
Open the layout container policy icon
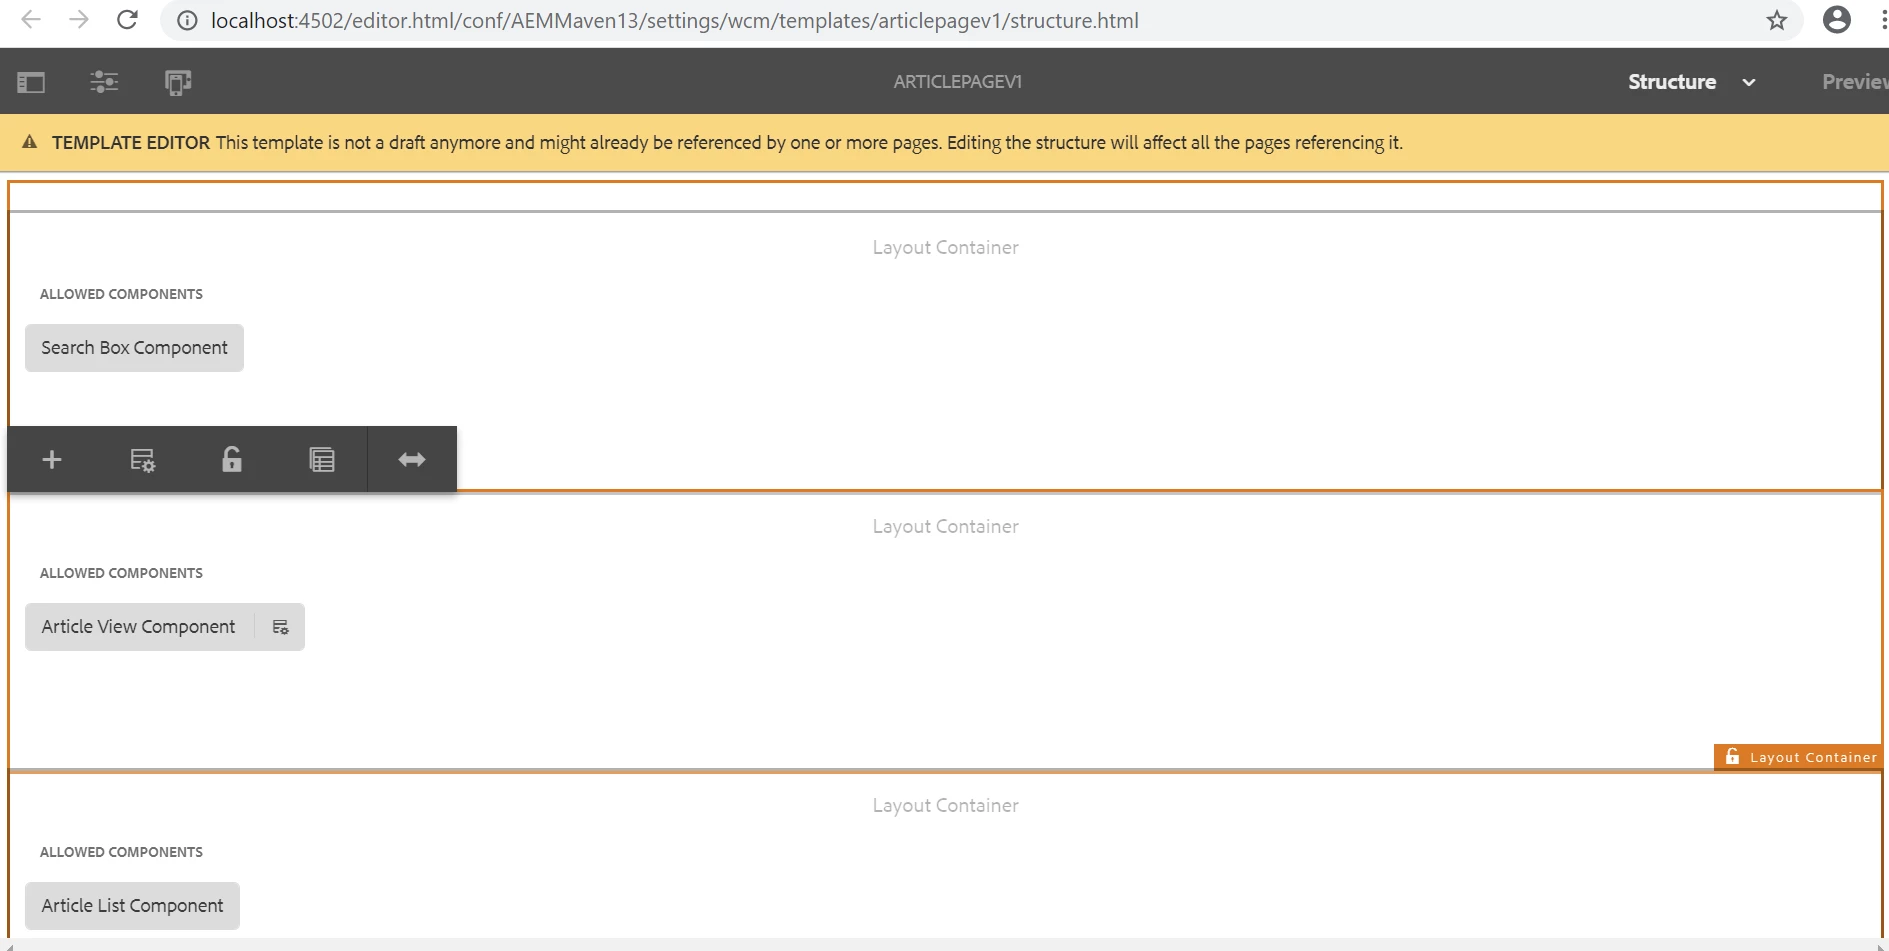[142, 459]
